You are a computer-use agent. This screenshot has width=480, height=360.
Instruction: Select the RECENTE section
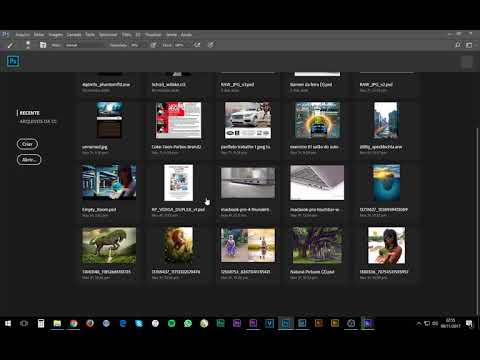point(29,113)
